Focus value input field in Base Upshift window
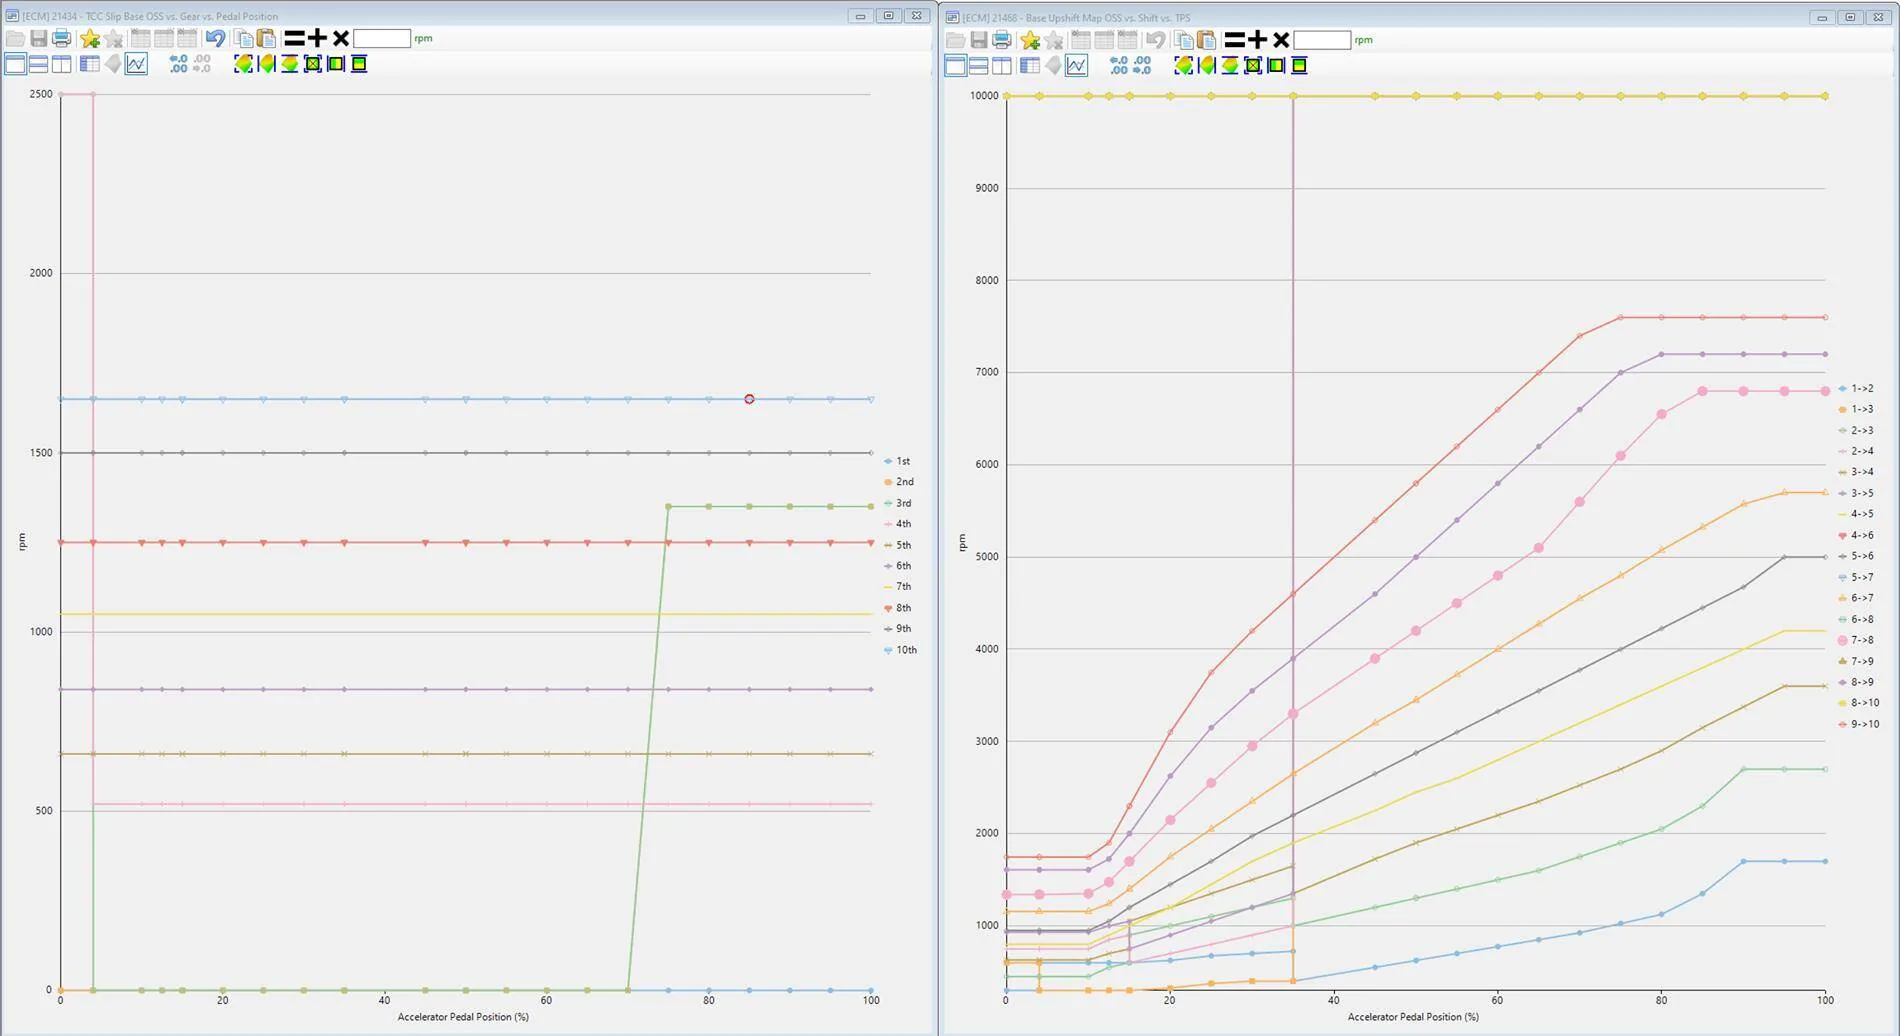Screen dimensions: 1900x1036 [x=1322, y=40]
